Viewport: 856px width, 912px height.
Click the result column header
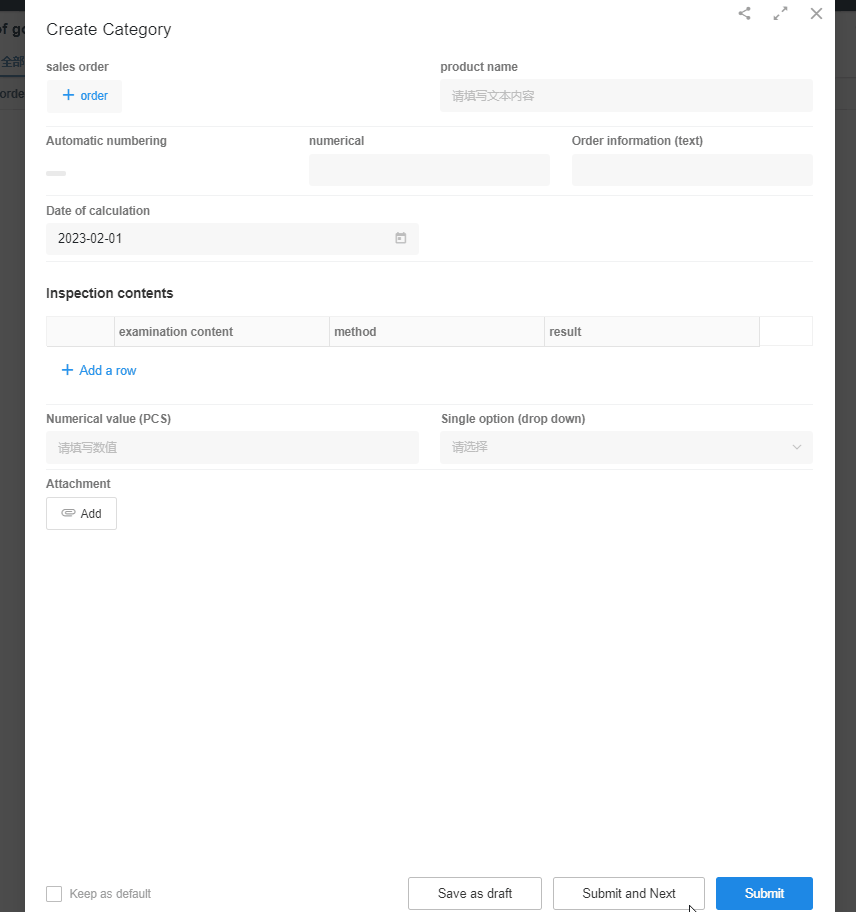565,332
